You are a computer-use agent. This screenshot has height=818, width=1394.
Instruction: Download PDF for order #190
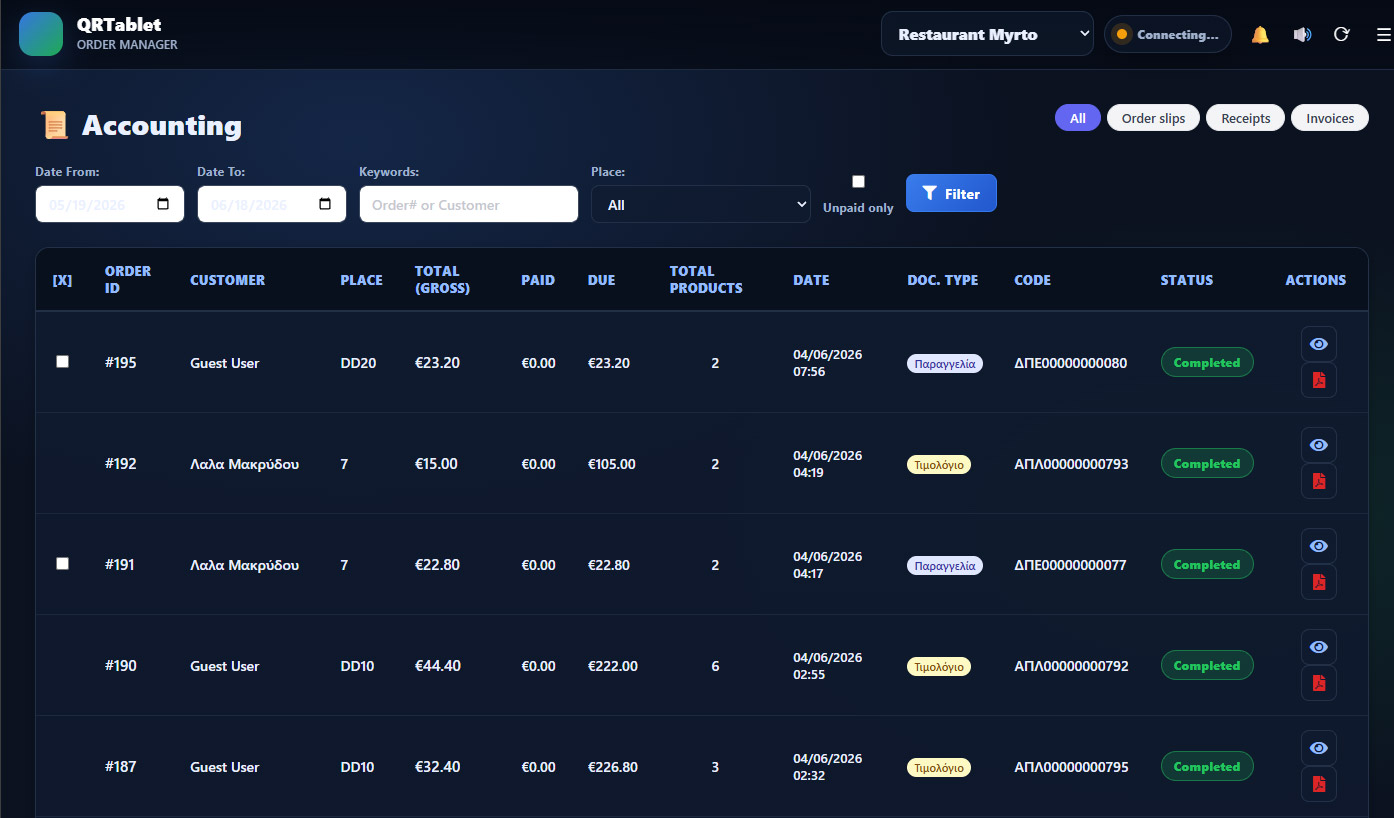pyautogui.click(x=1319, y=683)
